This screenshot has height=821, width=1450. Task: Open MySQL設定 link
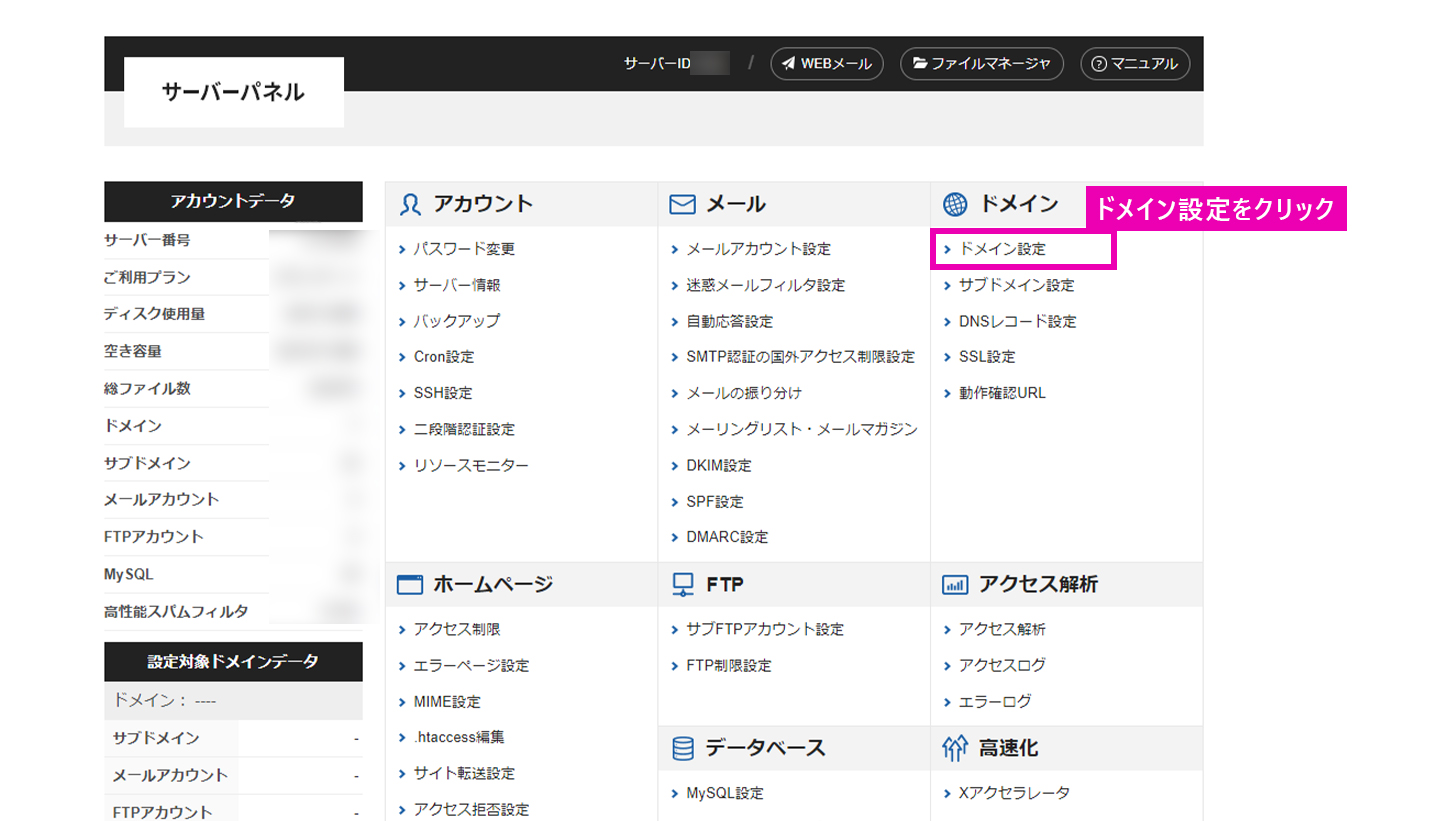[x=725, y=793]
